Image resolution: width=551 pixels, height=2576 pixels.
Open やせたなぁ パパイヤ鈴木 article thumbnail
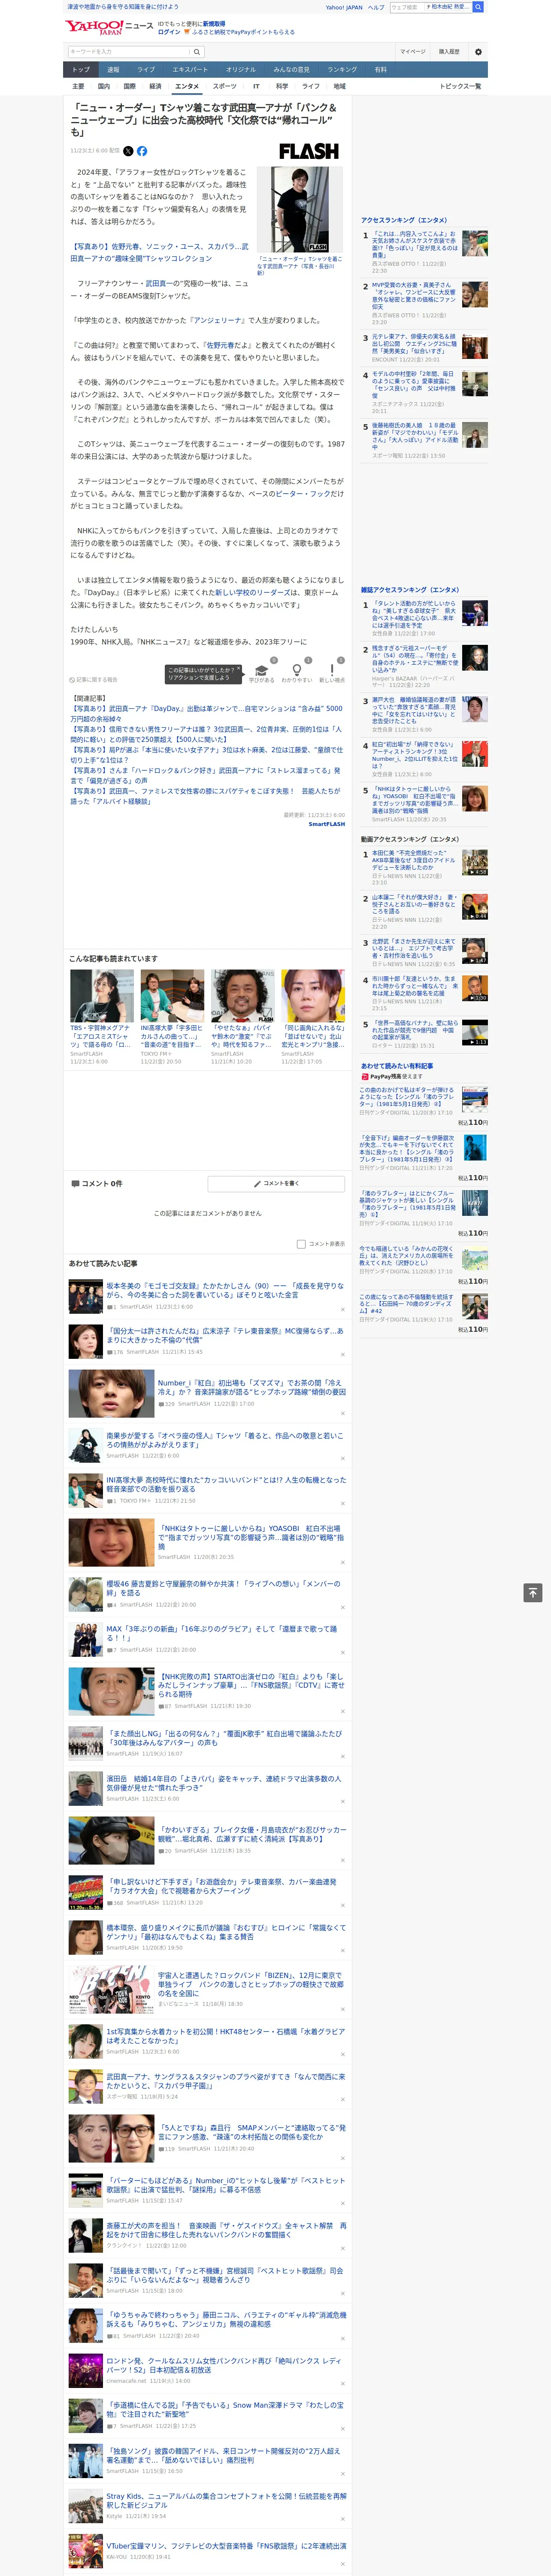pyautogui.click(x=242, y=995)
